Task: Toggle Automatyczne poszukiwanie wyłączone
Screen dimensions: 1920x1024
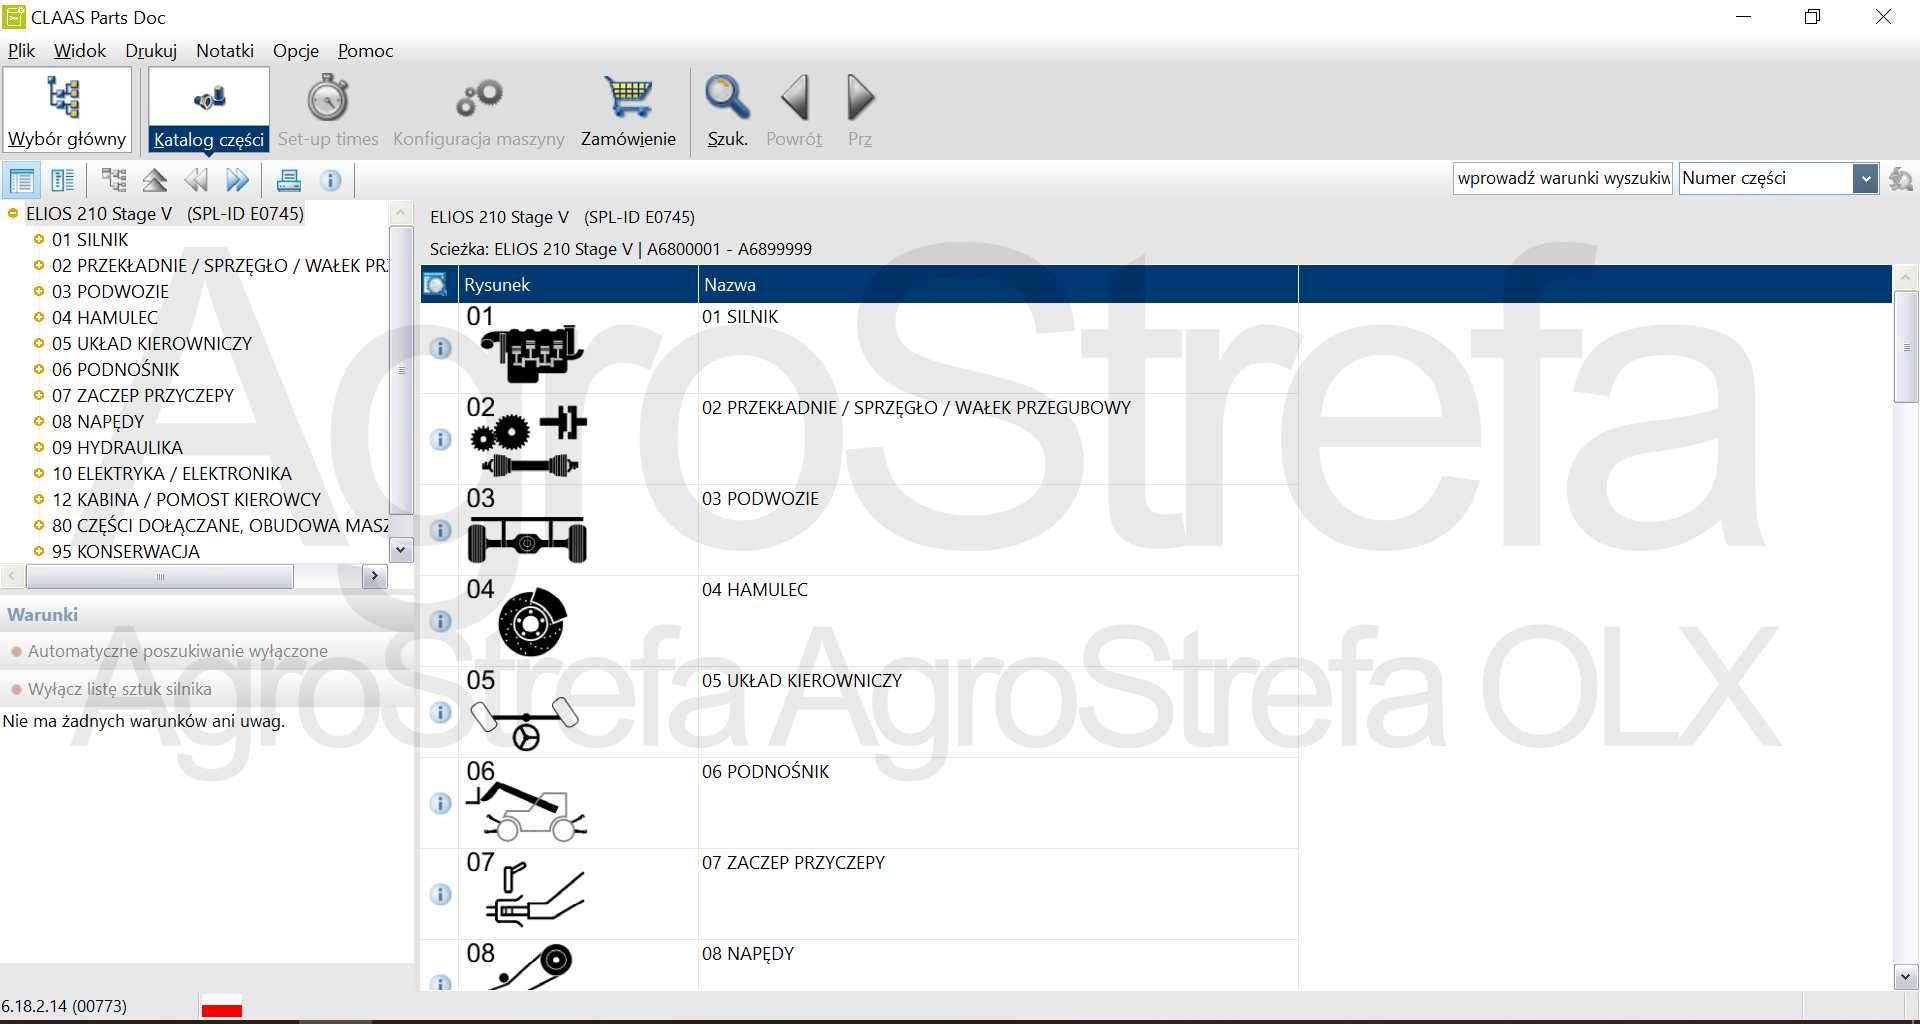Action: click(x=178, y=651)
